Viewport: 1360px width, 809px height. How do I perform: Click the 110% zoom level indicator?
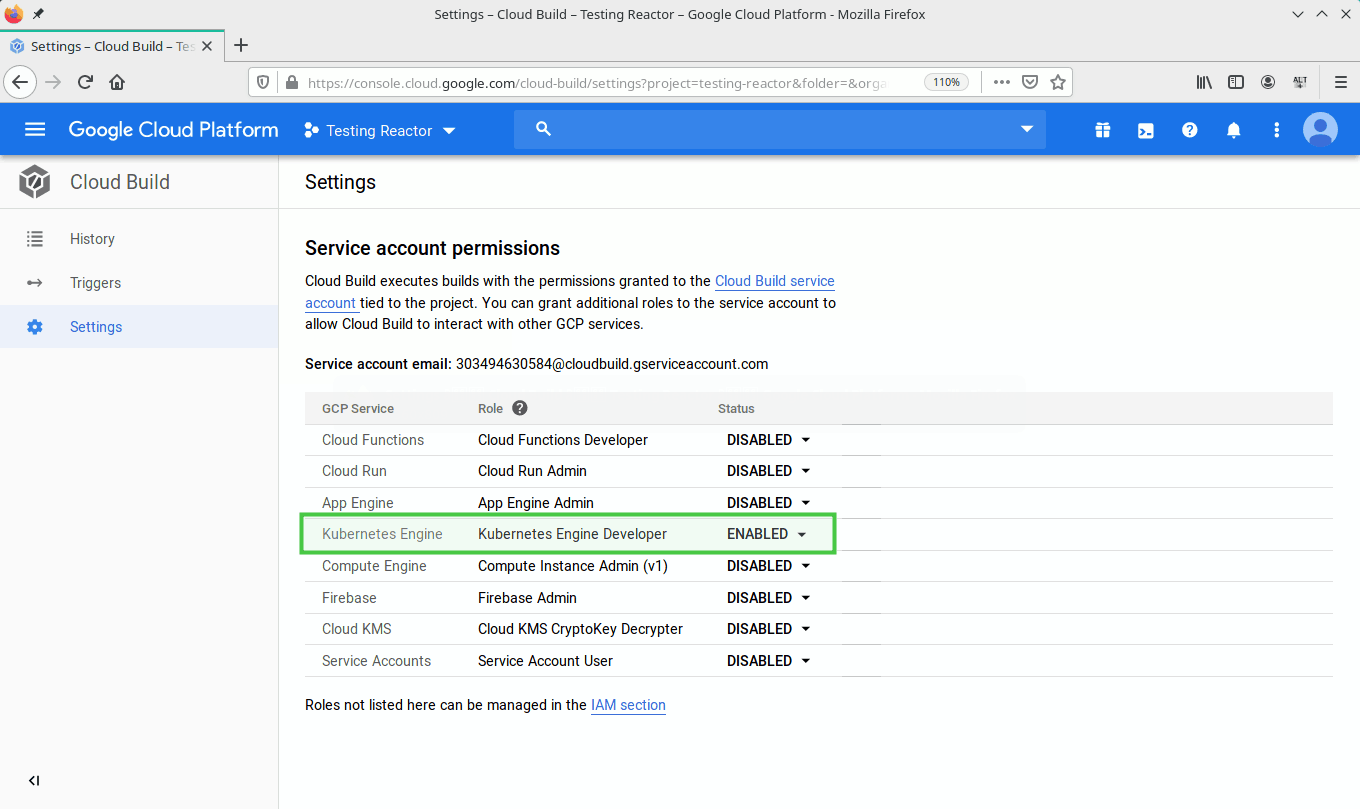(x=946, y=82)
